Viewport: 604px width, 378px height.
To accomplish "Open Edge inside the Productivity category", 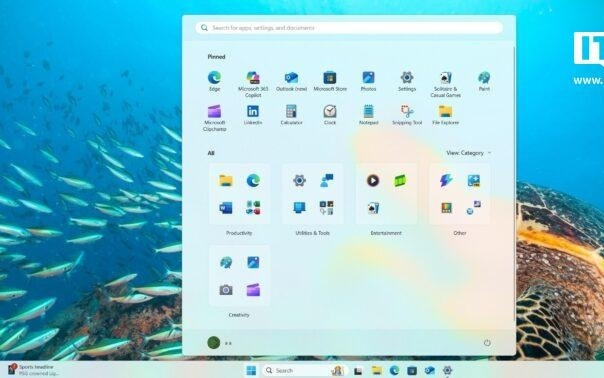I will click(253, 180).
